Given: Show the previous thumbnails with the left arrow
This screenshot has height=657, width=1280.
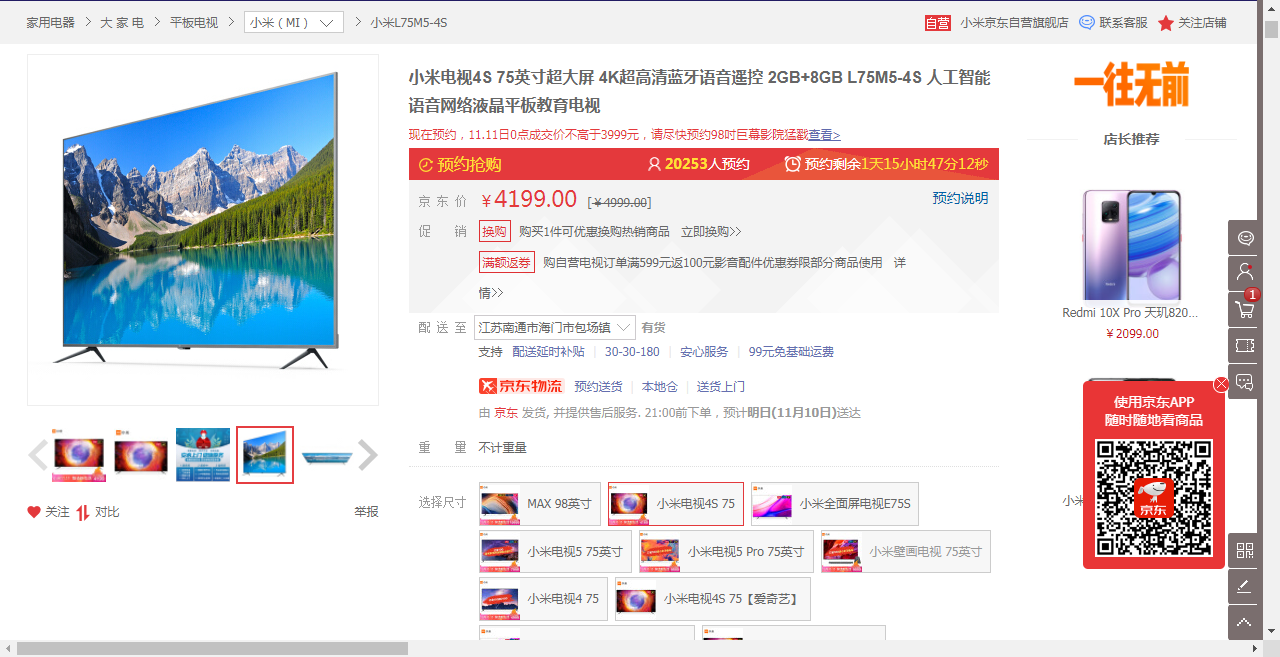Looking at the screenshot, I should [x=38, y=455].
